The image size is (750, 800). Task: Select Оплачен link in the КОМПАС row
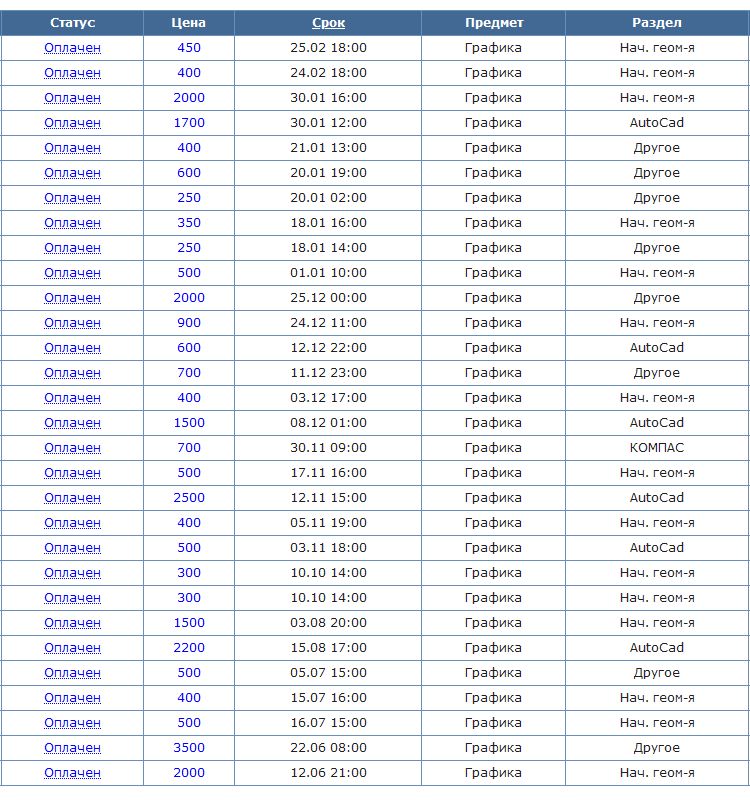click(72, 448)
